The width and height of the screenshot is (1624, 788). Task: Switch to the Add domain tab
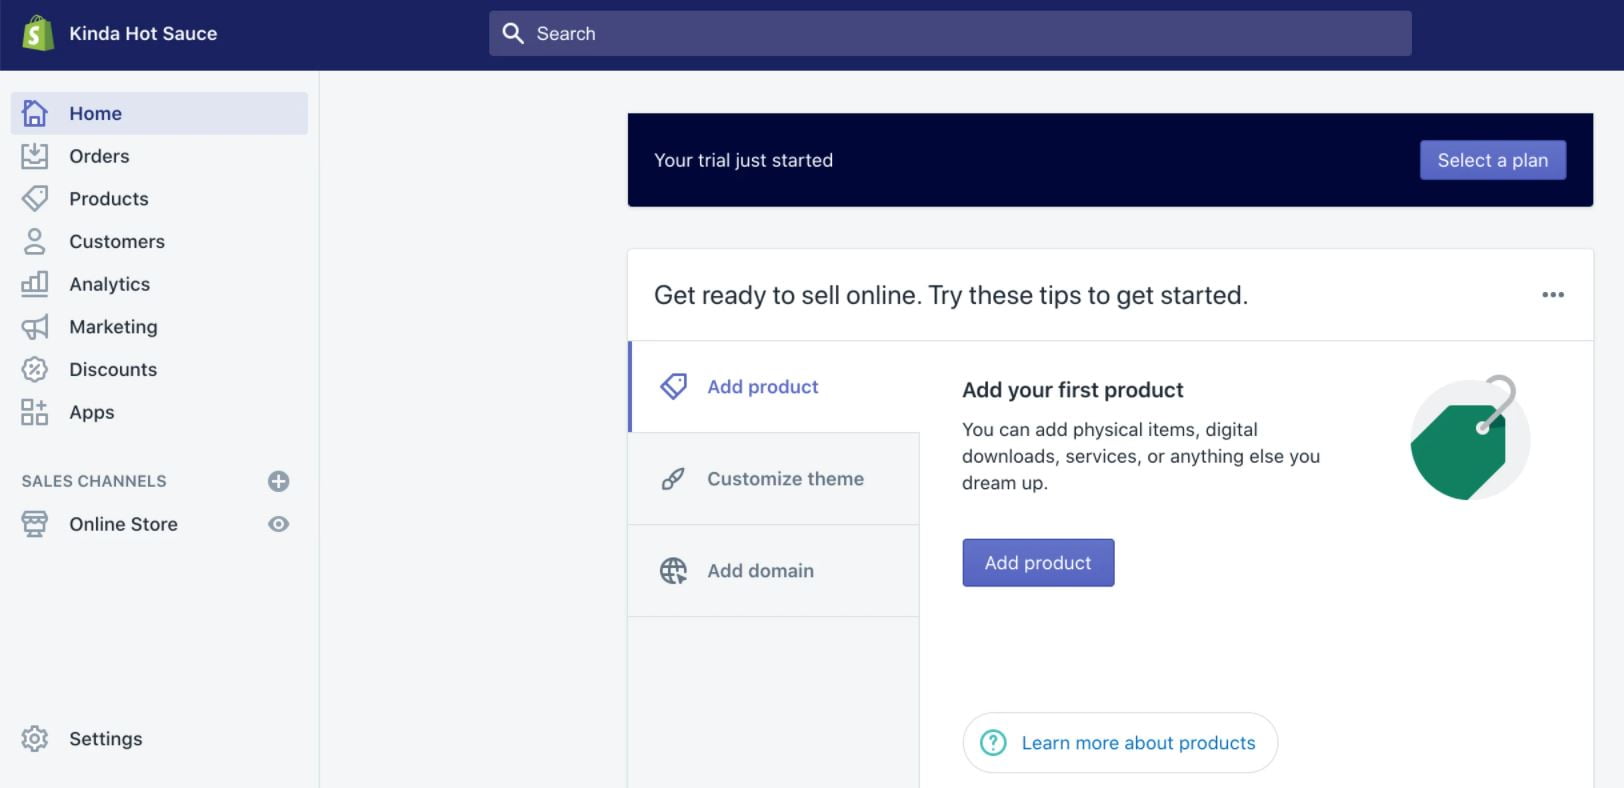click(760, 570)
